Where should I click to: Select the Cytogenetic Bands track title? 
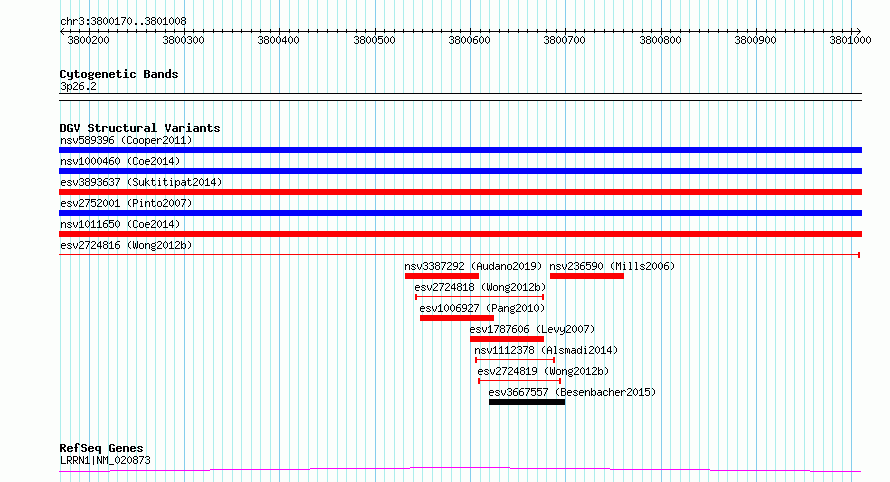(119, 74)
